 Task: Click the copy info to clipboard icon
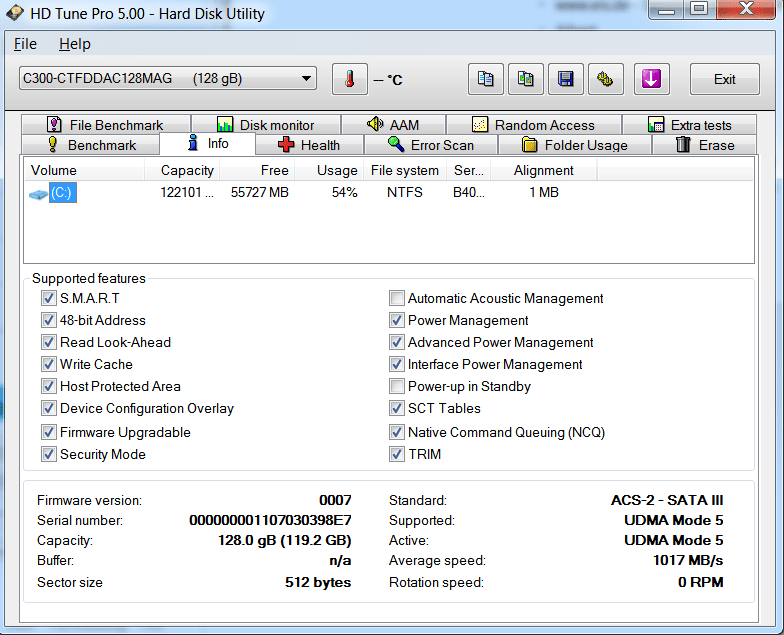(x=486, y=79)
